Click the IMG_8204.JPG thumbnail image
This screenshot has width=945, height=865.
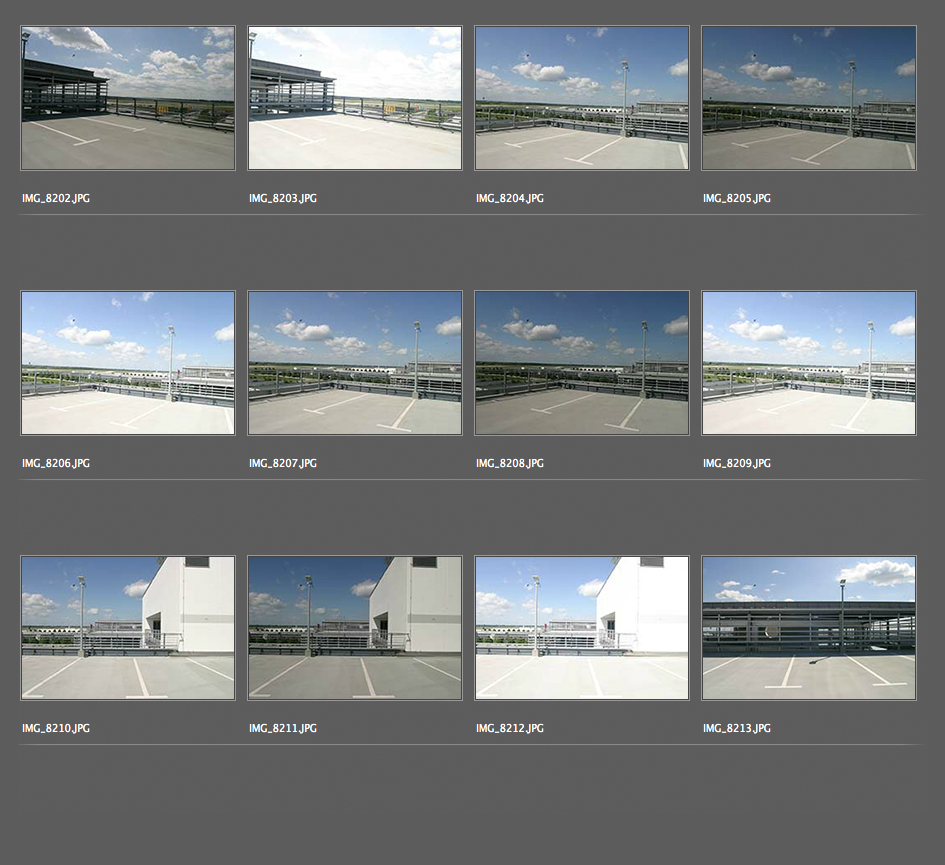[x=582, y=98]
